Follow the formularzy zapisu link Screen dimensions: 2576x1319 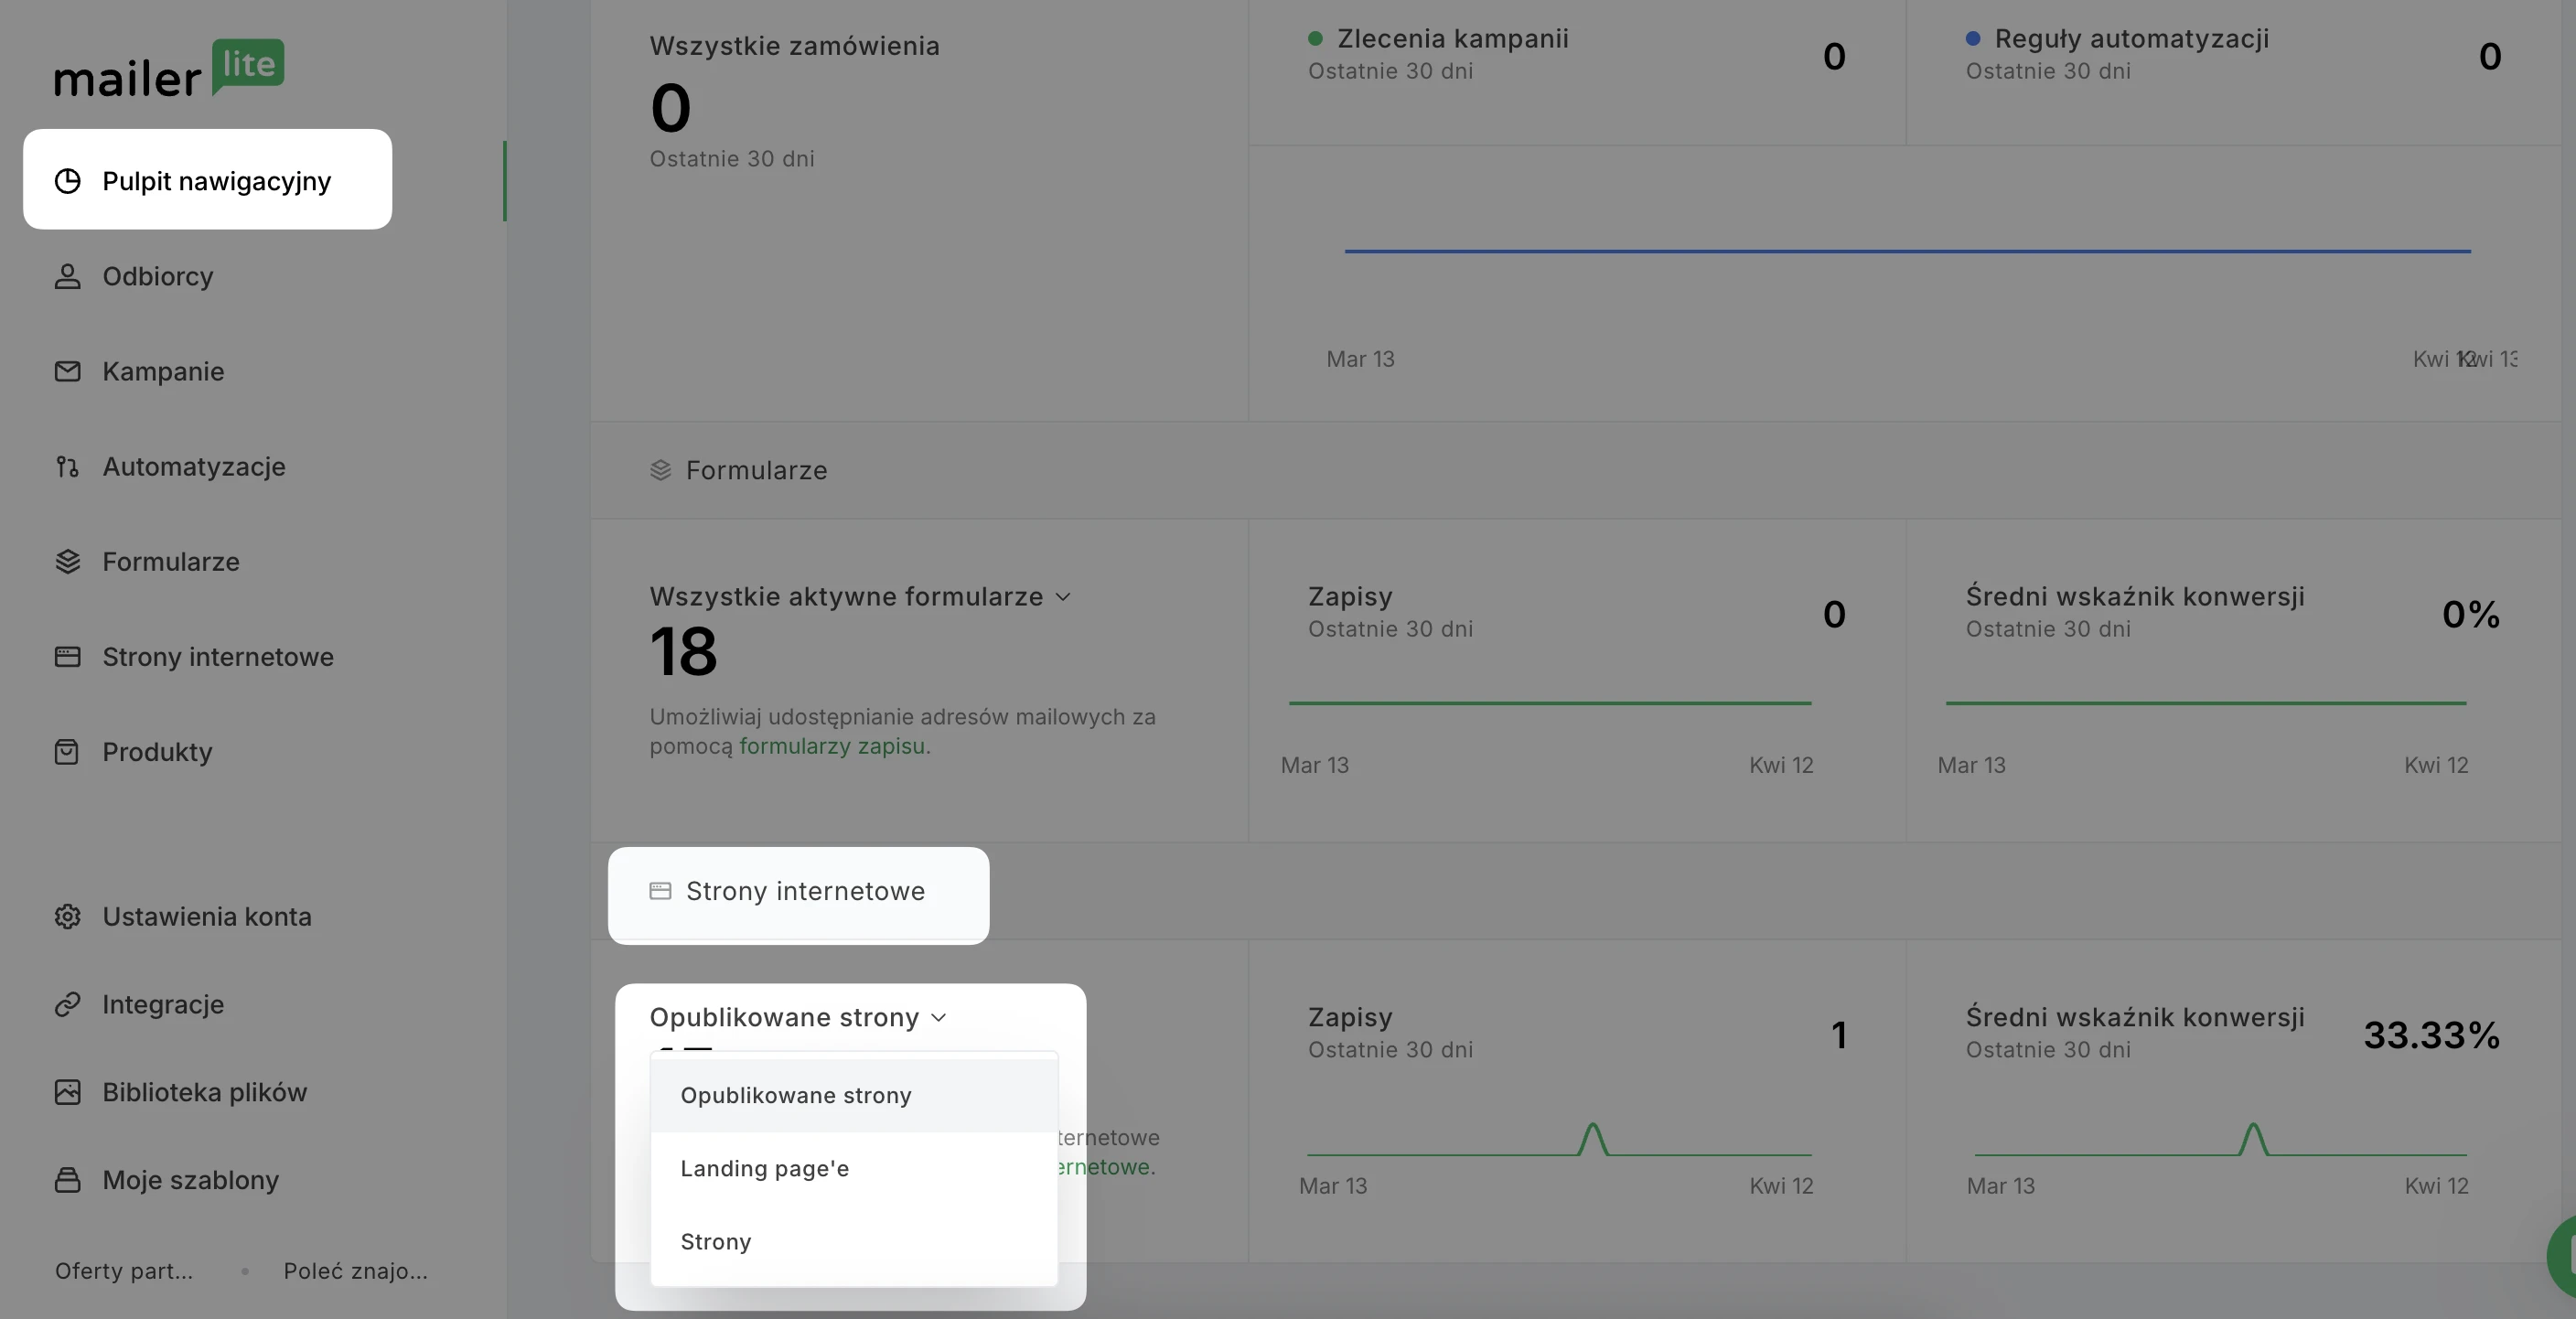click(832, 746)
